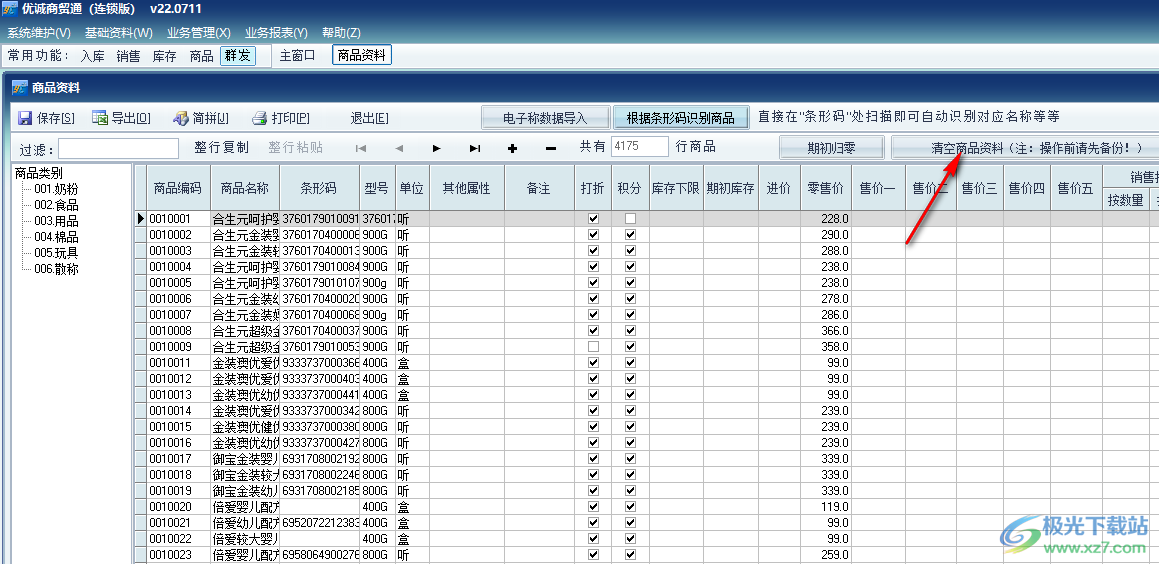Image resolution: width=1159 pixels, height=564 pixels.
Task: Click the 电子称数据导入 button
Action: point(545,118)
